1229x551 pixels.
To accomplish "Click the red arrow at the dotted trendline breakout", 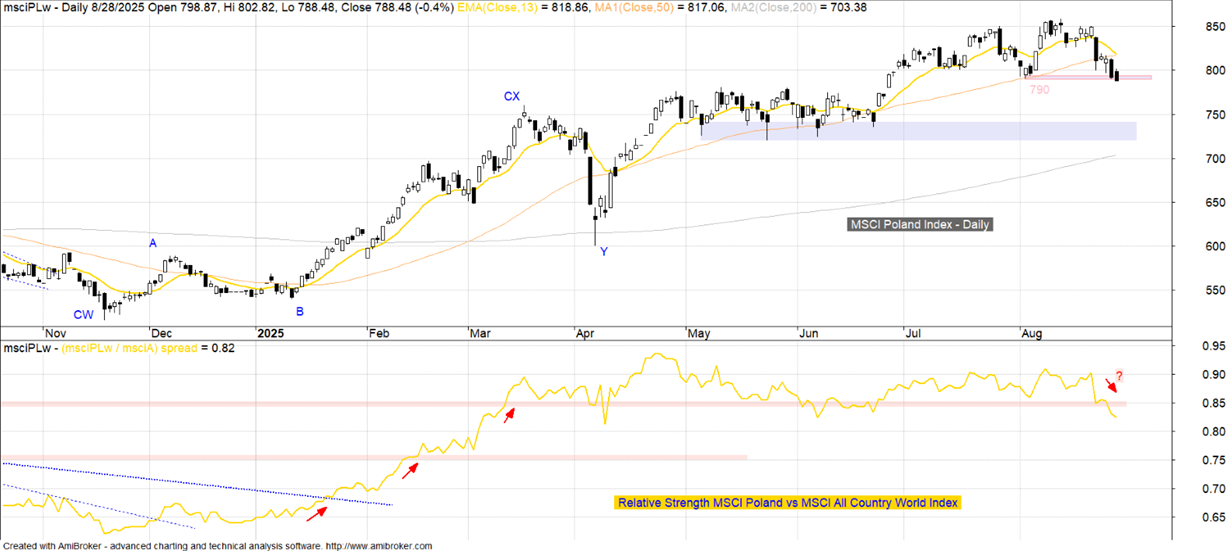I will pyautogui.click(x=316, y=513).
